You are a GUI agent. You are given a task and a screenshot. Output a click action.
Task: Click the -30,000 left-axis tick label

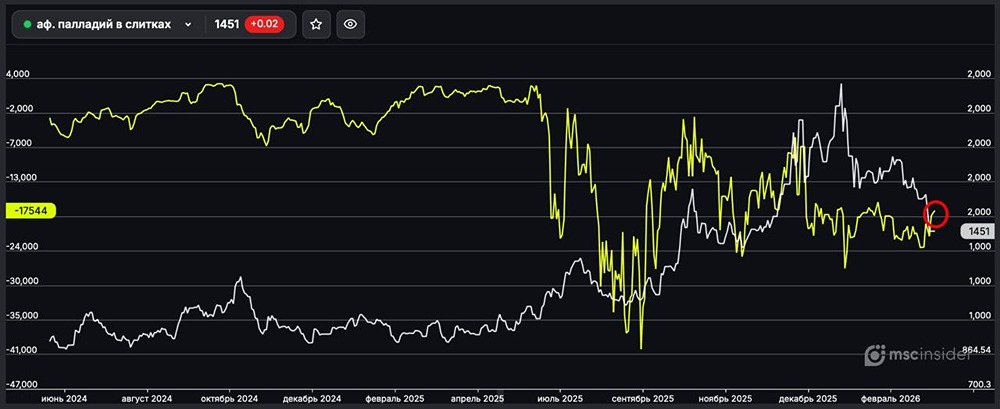tap(20, 281)
